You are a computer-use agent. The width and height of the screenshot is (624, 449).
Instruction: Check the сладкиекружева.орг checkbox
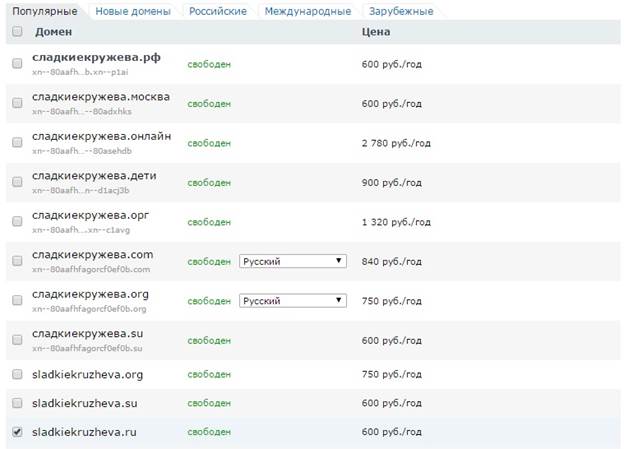point(17,221)
